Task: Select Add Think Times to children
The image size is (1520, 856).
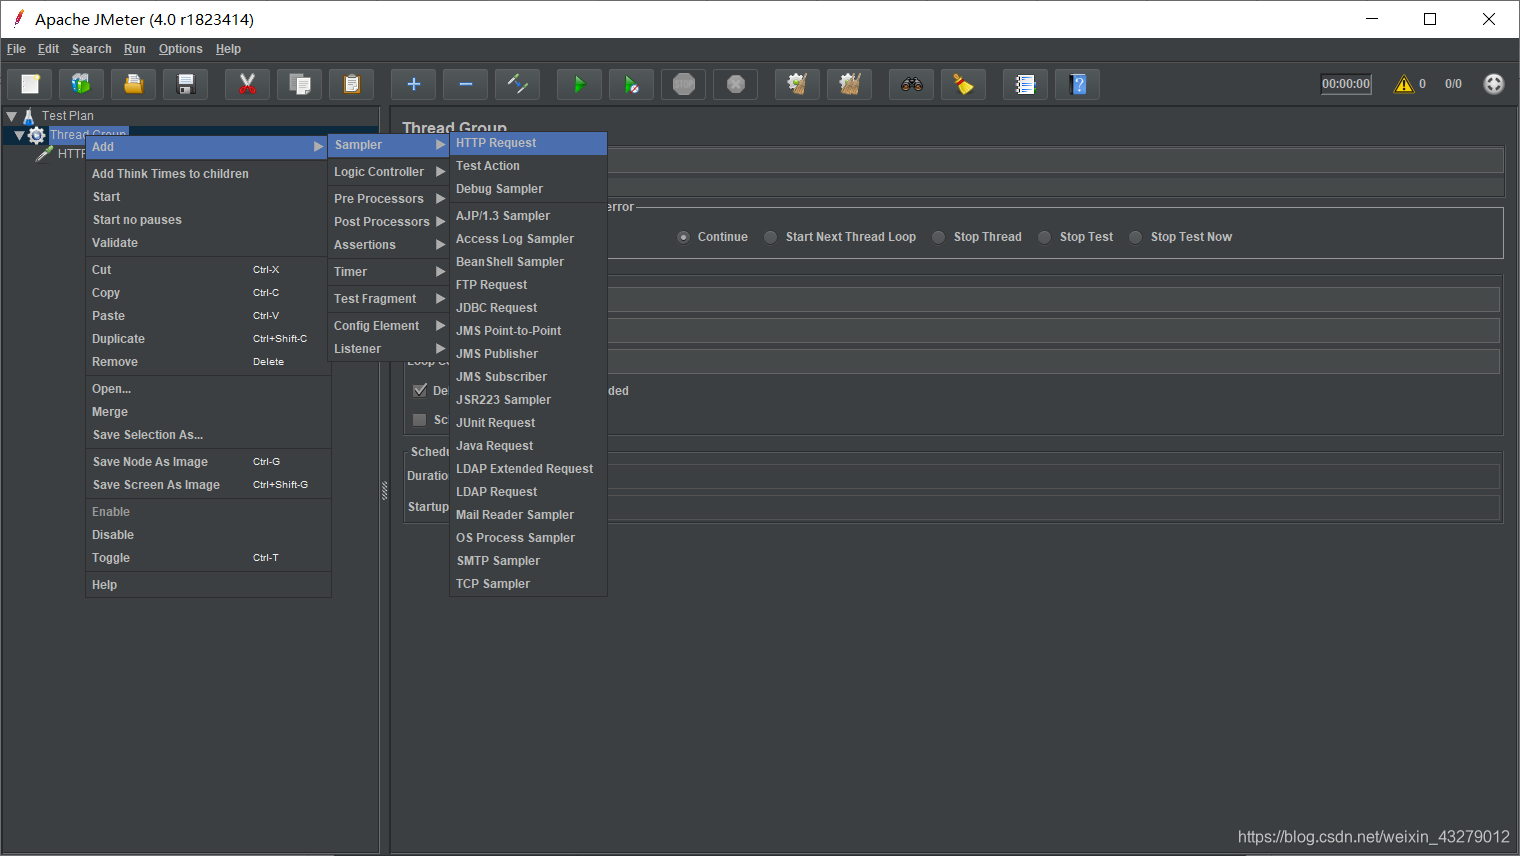Action: (x=208, y=174)
